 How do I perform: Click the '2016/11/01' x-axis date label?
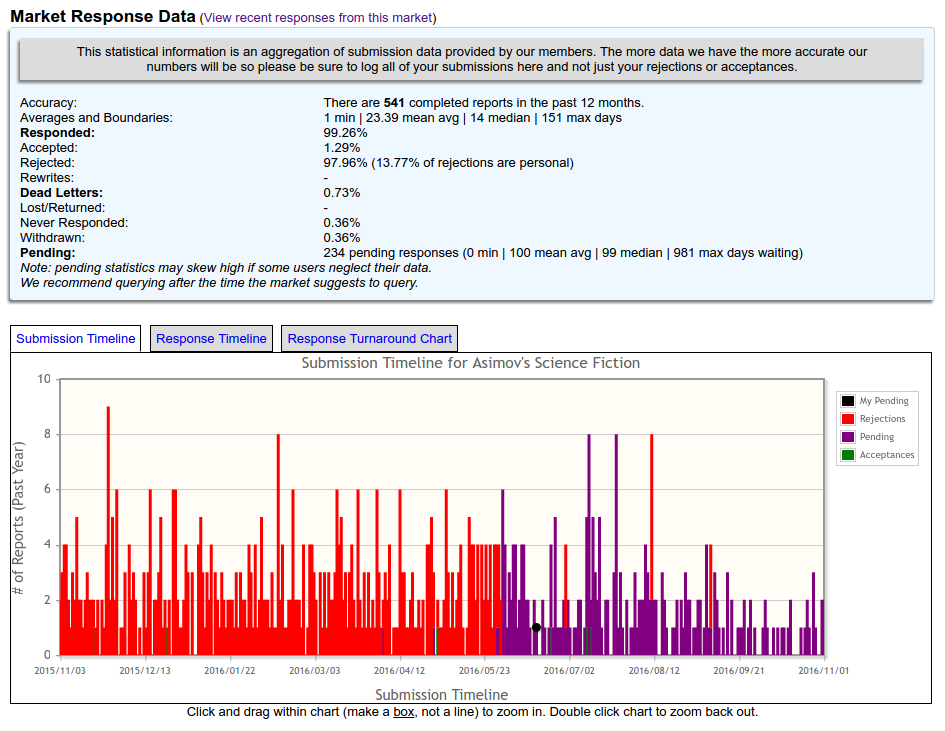824,671
